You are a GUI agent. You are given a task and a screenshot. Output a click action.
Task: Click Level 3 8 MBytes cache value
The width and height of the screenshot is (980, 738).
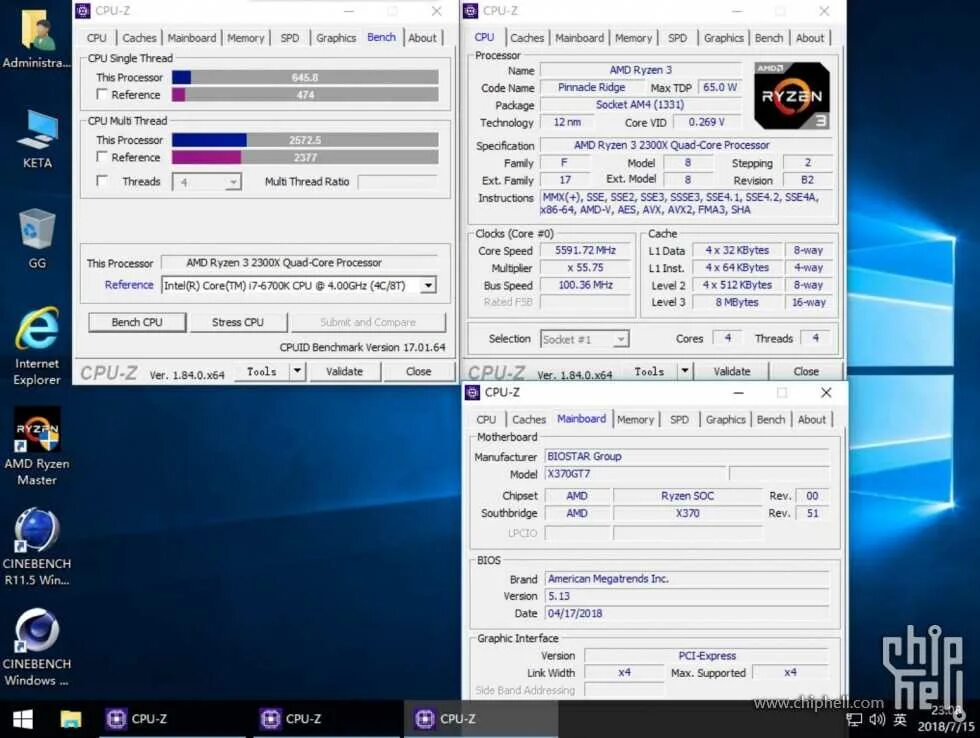point(737,302)
